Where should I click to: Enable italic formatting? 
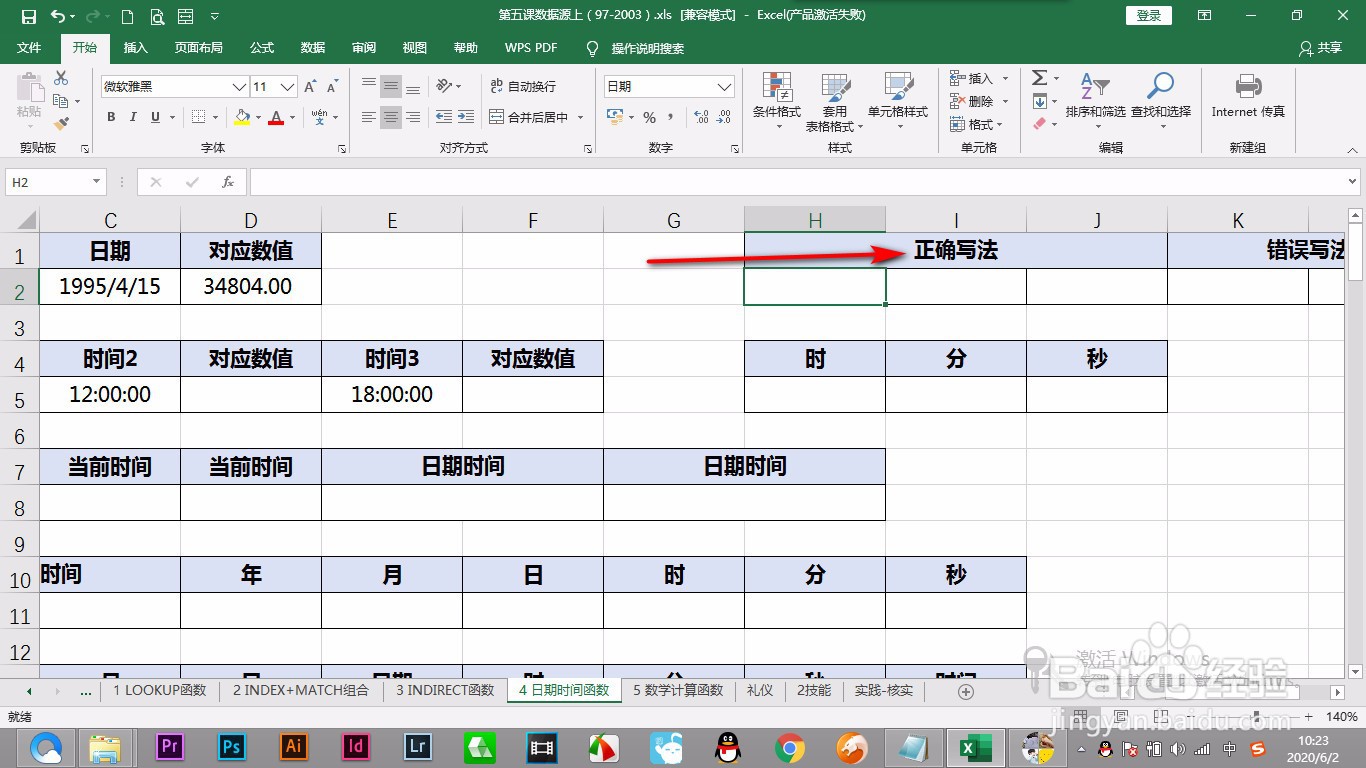pos(133,117)
